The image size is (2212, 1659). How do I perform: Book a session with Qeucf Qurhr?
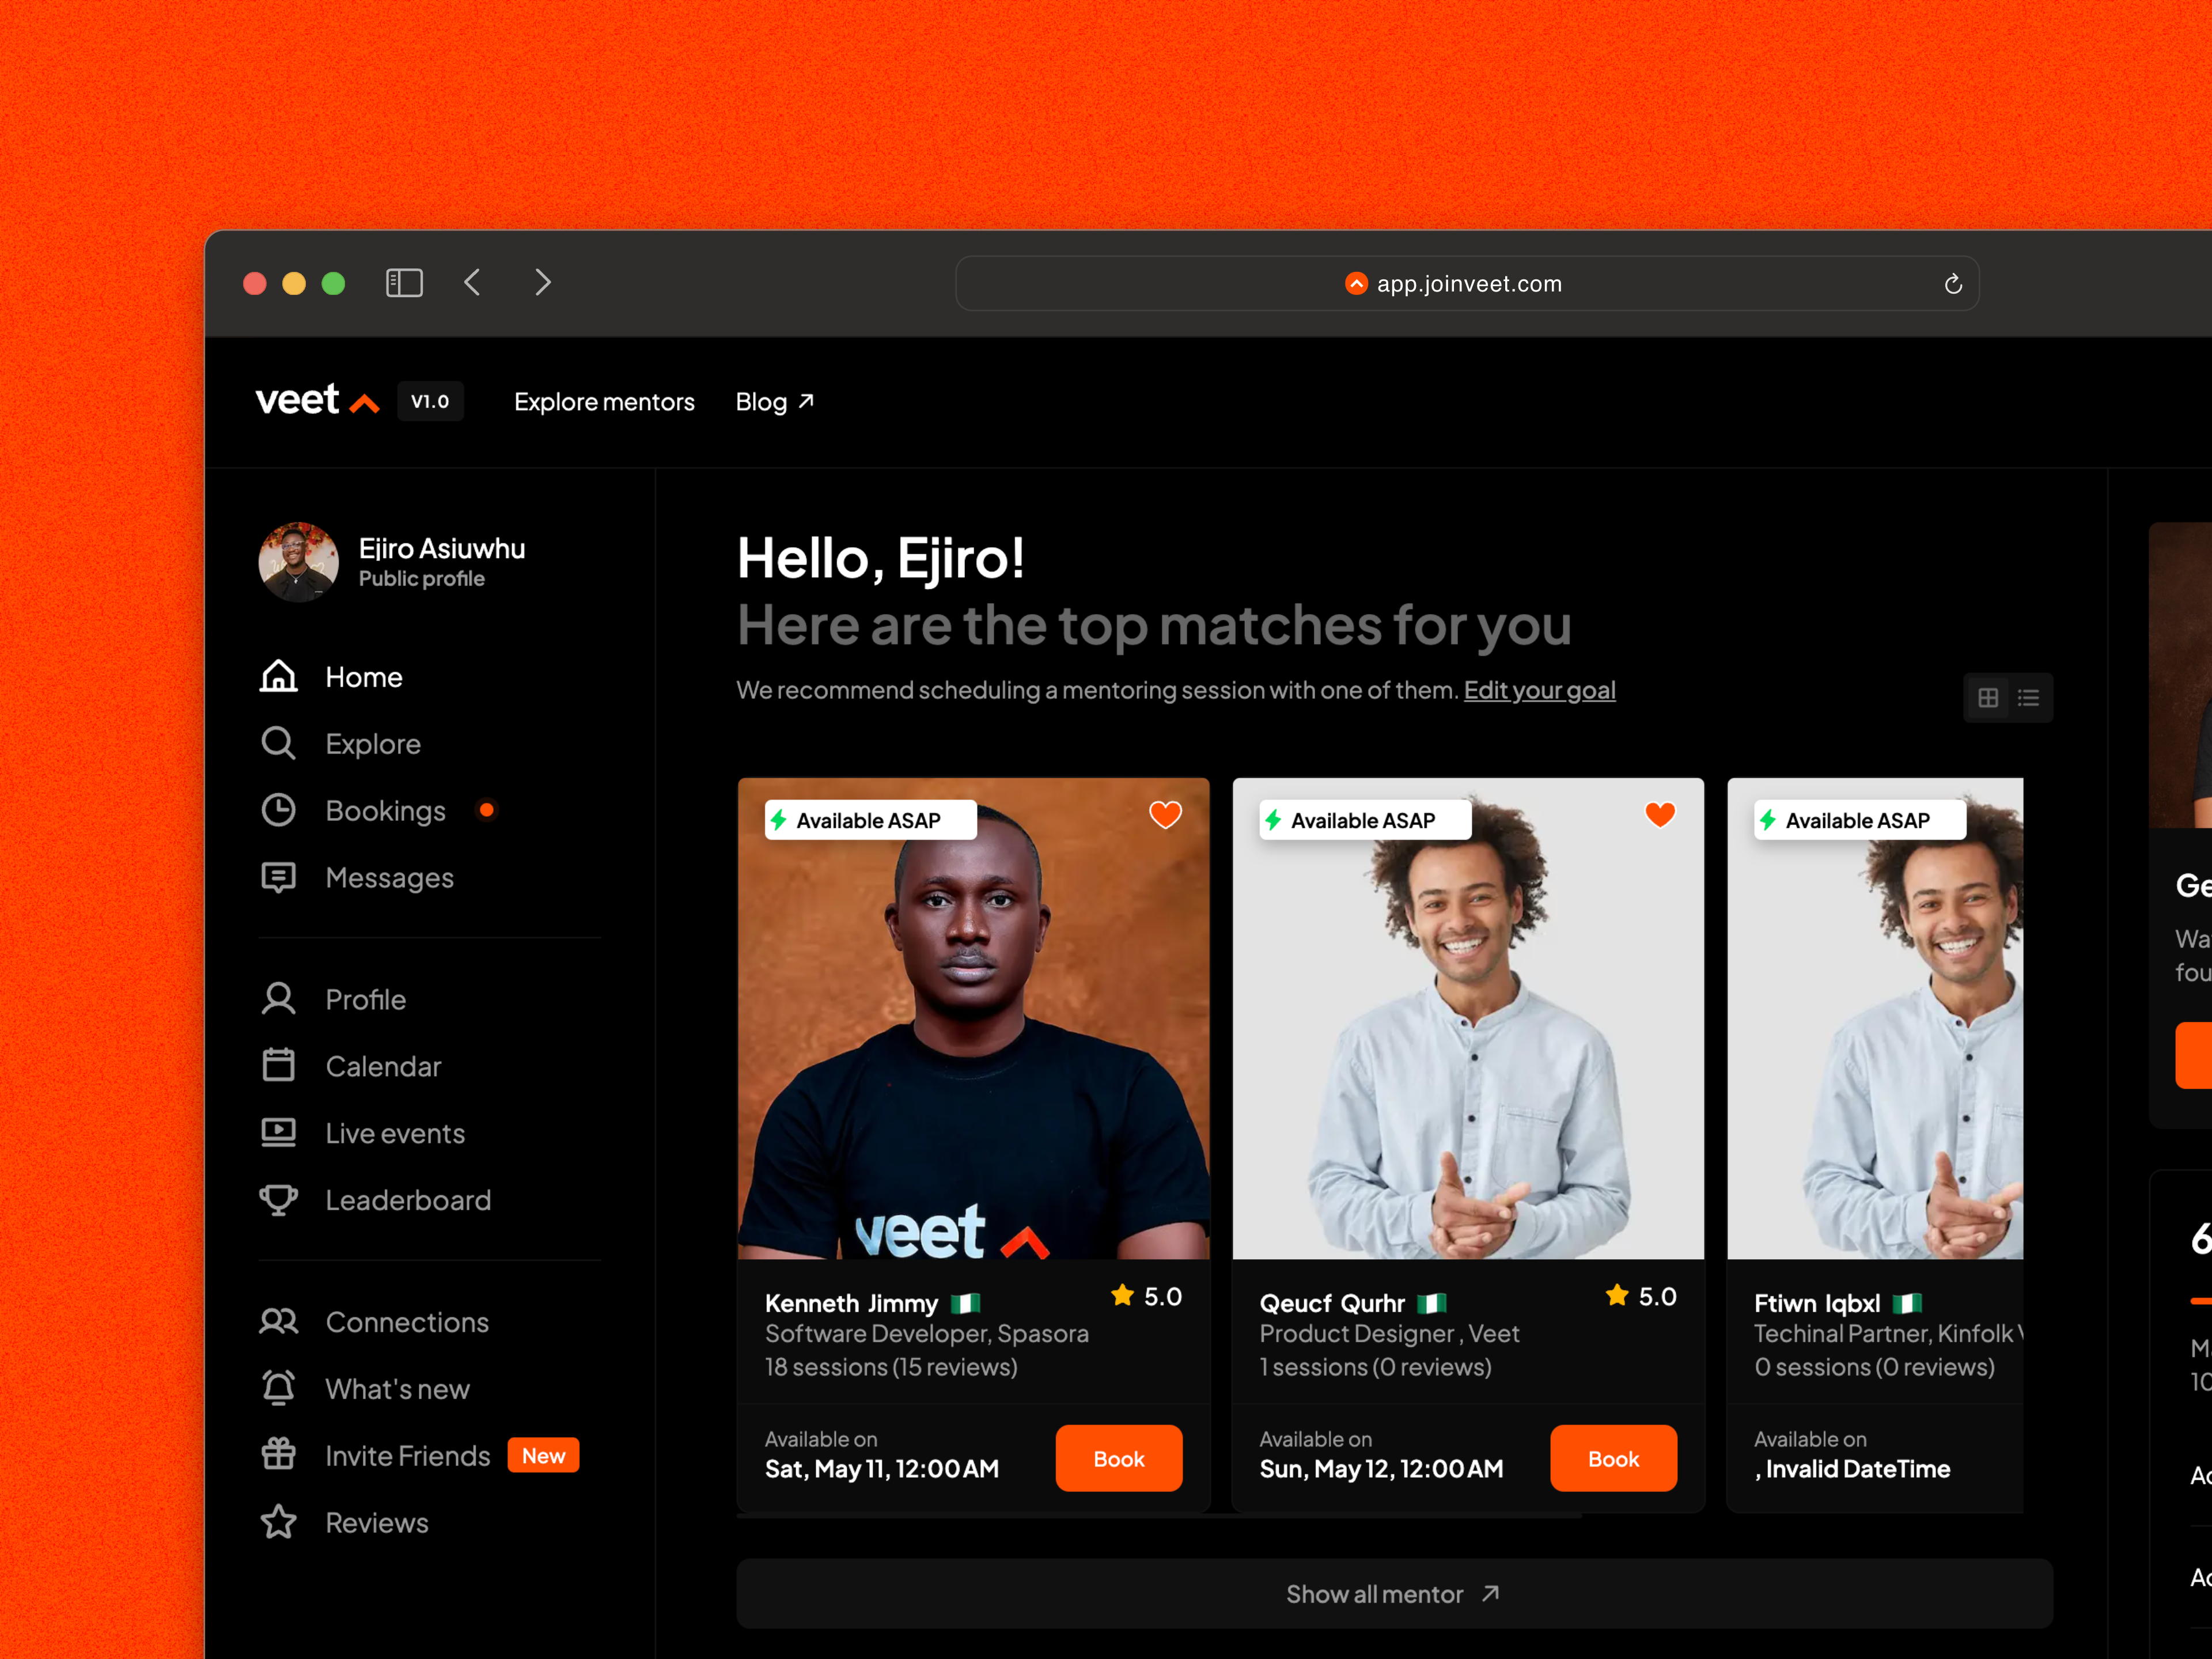(x=1613, y=1458)
